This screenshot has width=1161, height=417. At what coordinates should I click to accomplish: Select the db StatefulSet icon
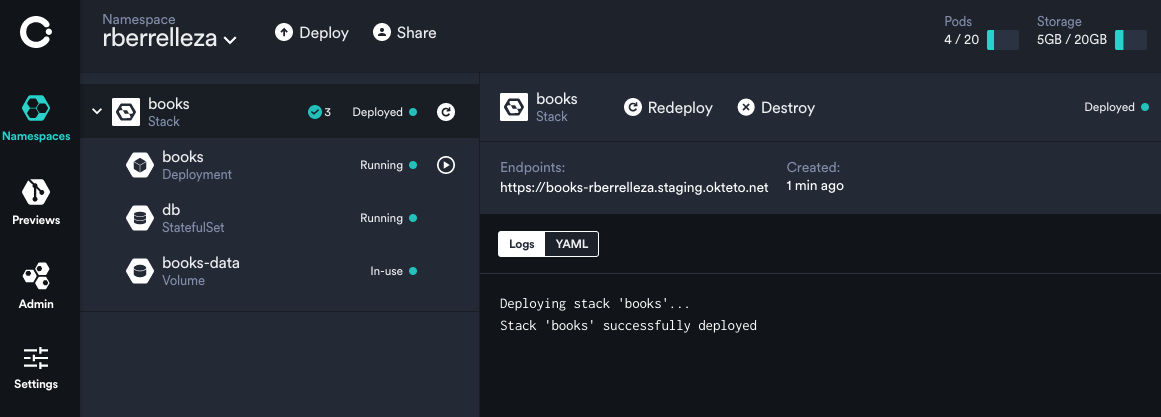pos(139,218)
